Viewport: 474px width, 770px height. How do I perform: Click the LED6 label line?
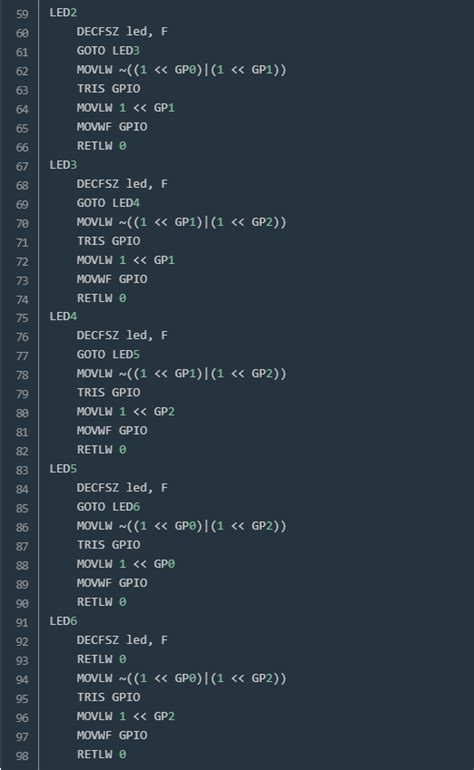[x=63, y=621]
